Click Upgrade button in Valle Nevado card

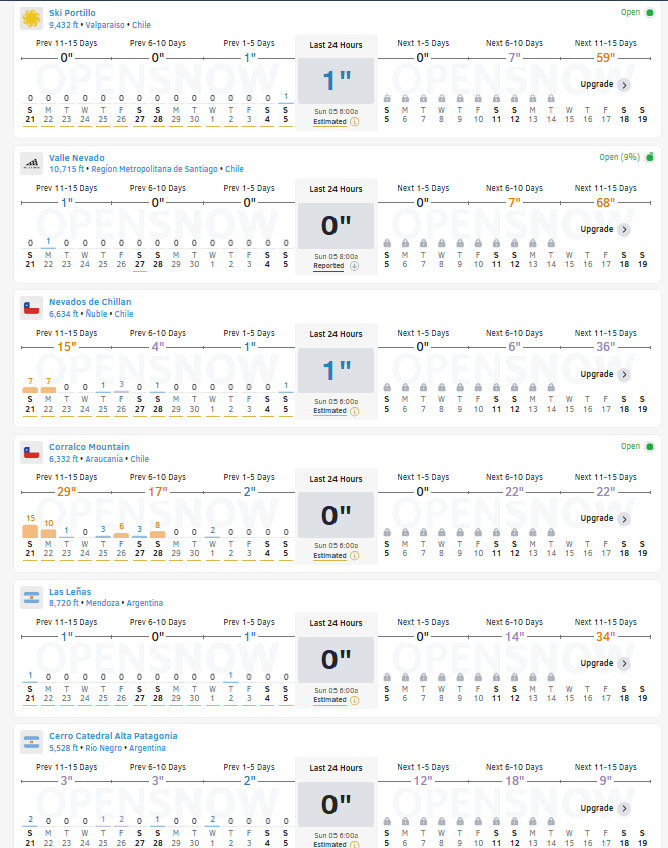pyautogui.click(x=605, y=229)
